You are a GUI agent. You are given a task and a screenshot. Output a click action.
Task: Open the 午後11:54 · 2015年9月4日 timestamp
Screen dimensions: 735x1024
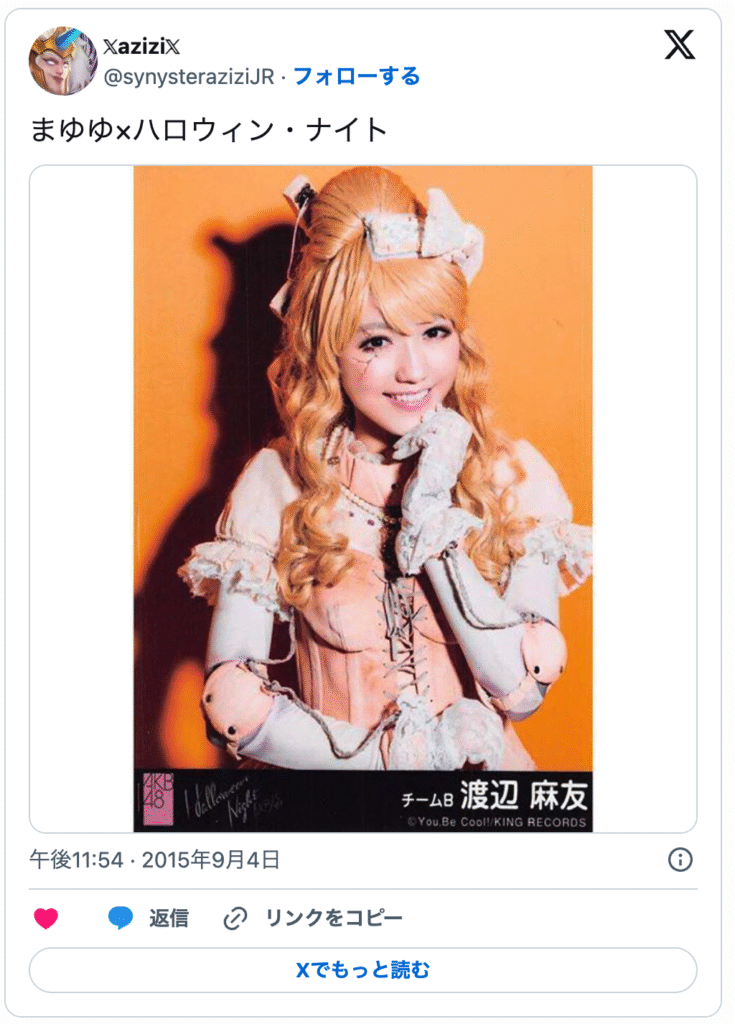[x=155, y=859]
